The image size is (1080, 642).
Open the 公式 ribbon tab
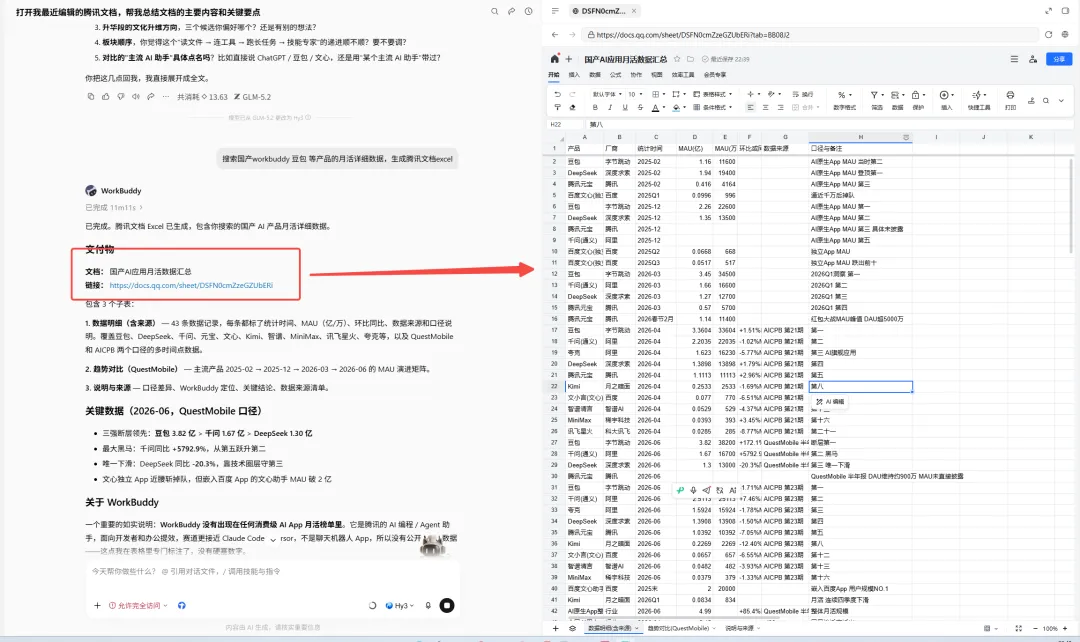[x=616, y=74]
